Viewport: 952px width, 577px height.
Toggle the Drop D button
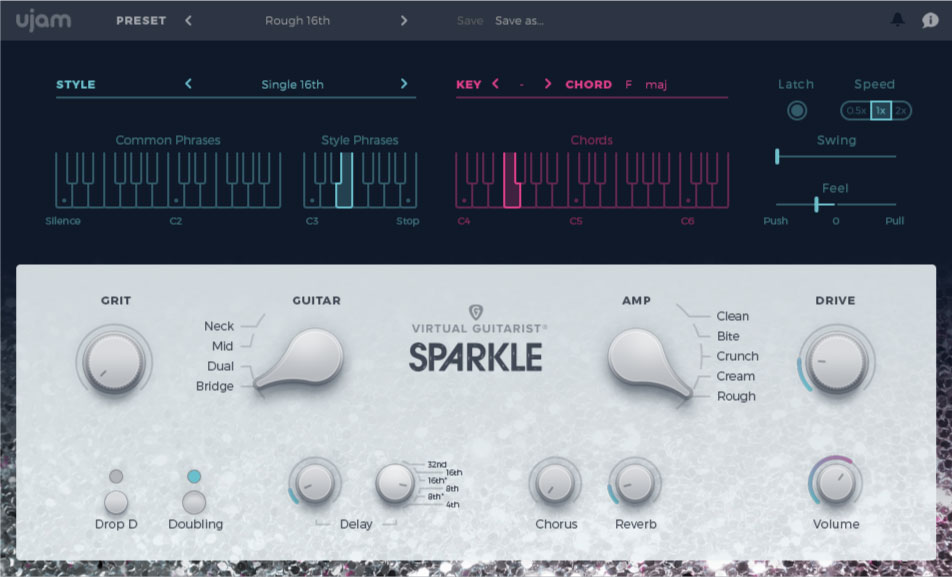[115, 503]
